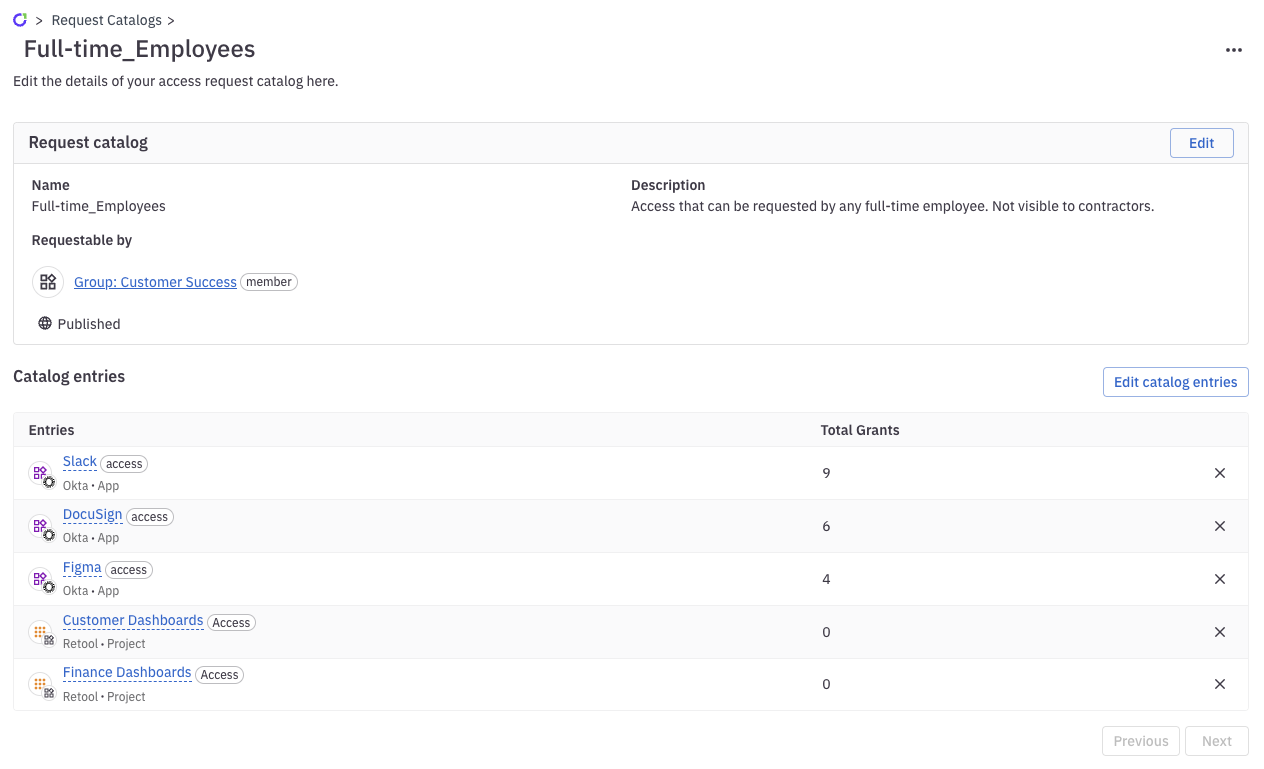Click the Slack Okta app icon

[42, 474]
